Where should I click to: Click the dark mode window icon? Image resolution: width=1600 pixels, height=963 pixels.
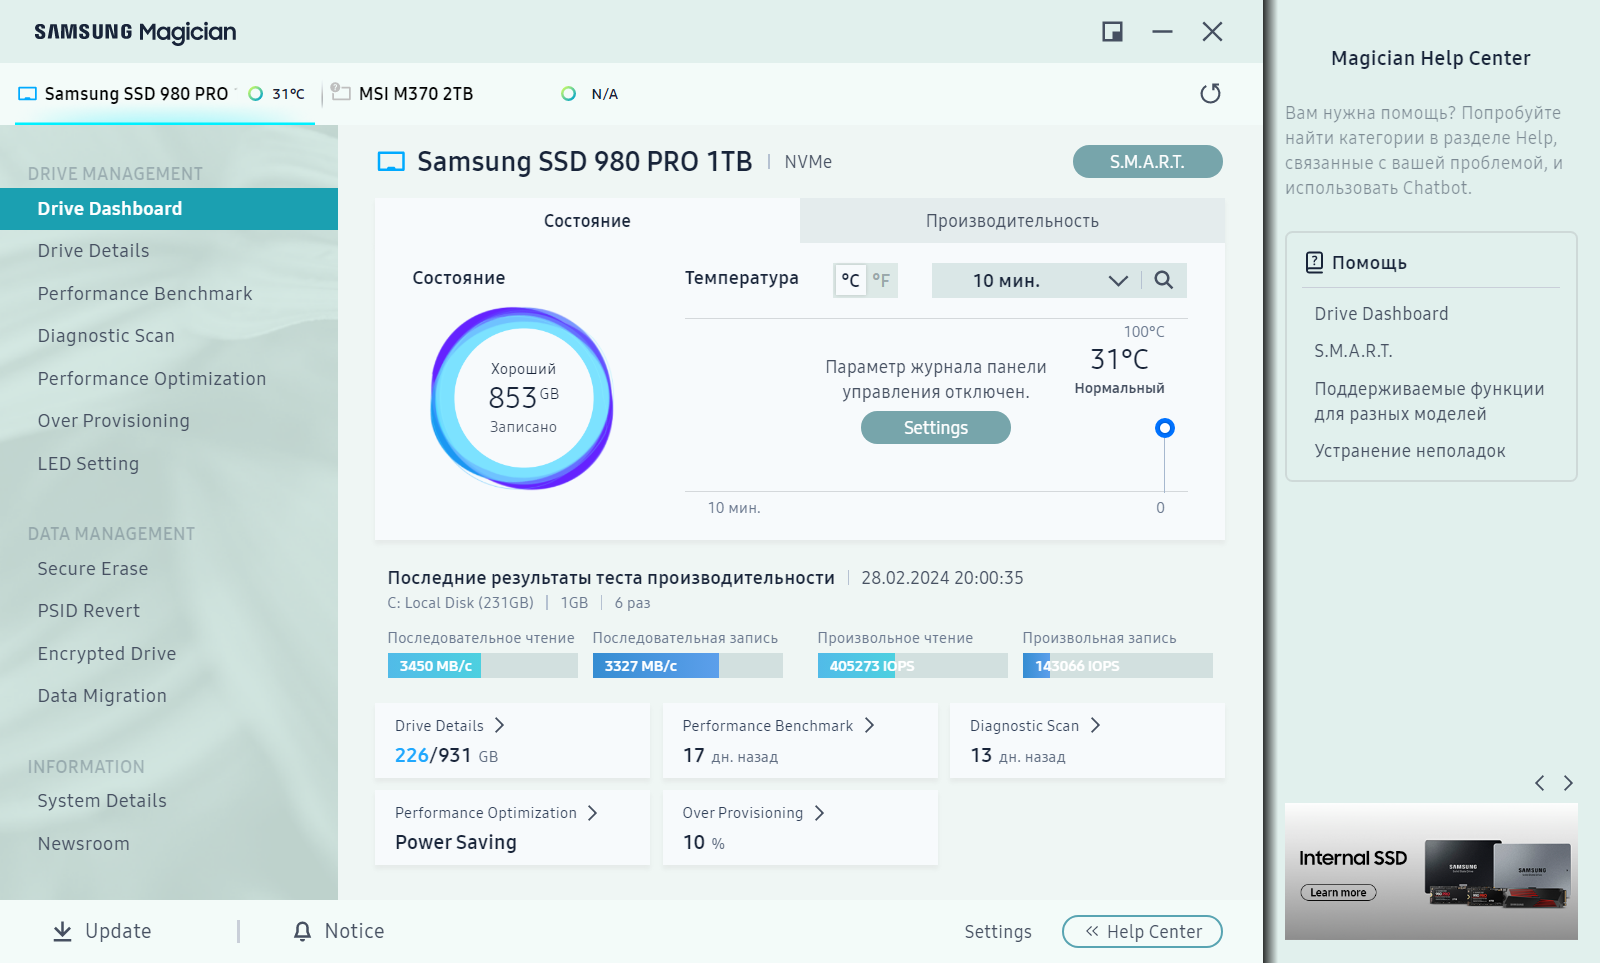[x=1112, y=32]
